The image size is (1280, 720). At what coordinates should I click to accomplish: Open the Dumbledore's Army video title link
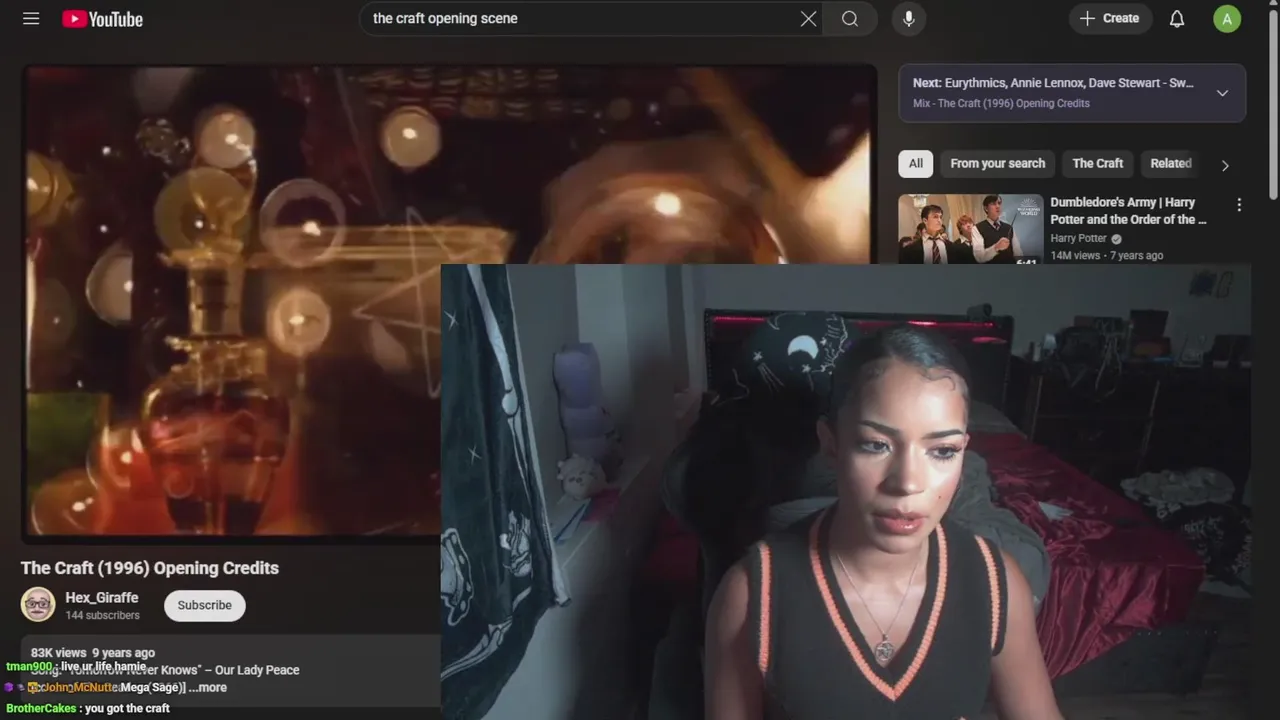pos(1128,211)
